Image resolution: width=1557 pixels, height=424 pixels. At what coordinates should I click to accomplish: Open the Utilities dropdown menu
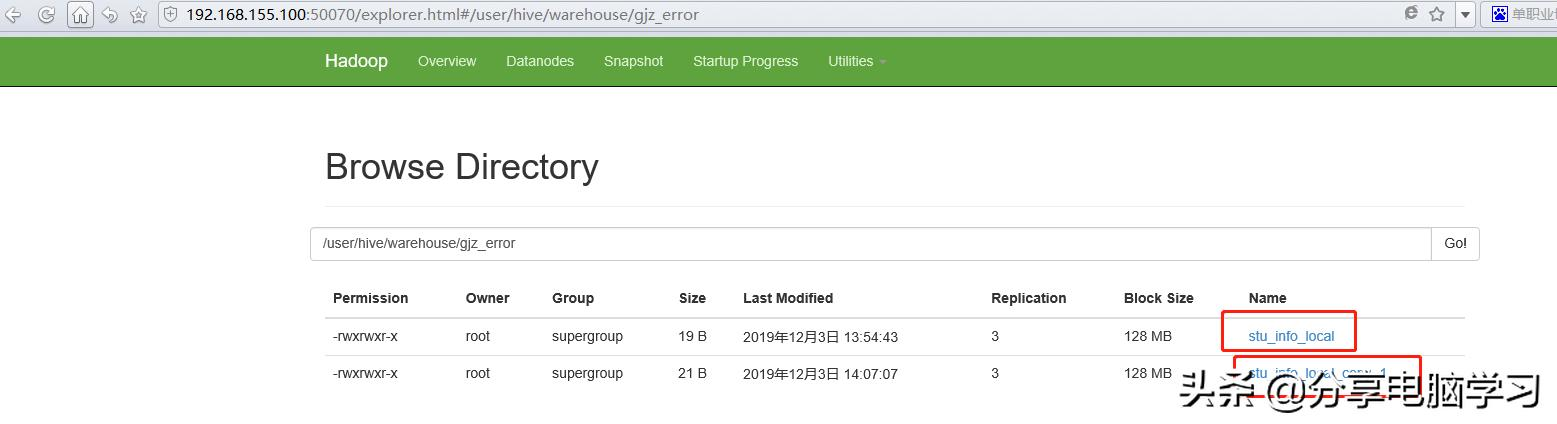point(856,61)
